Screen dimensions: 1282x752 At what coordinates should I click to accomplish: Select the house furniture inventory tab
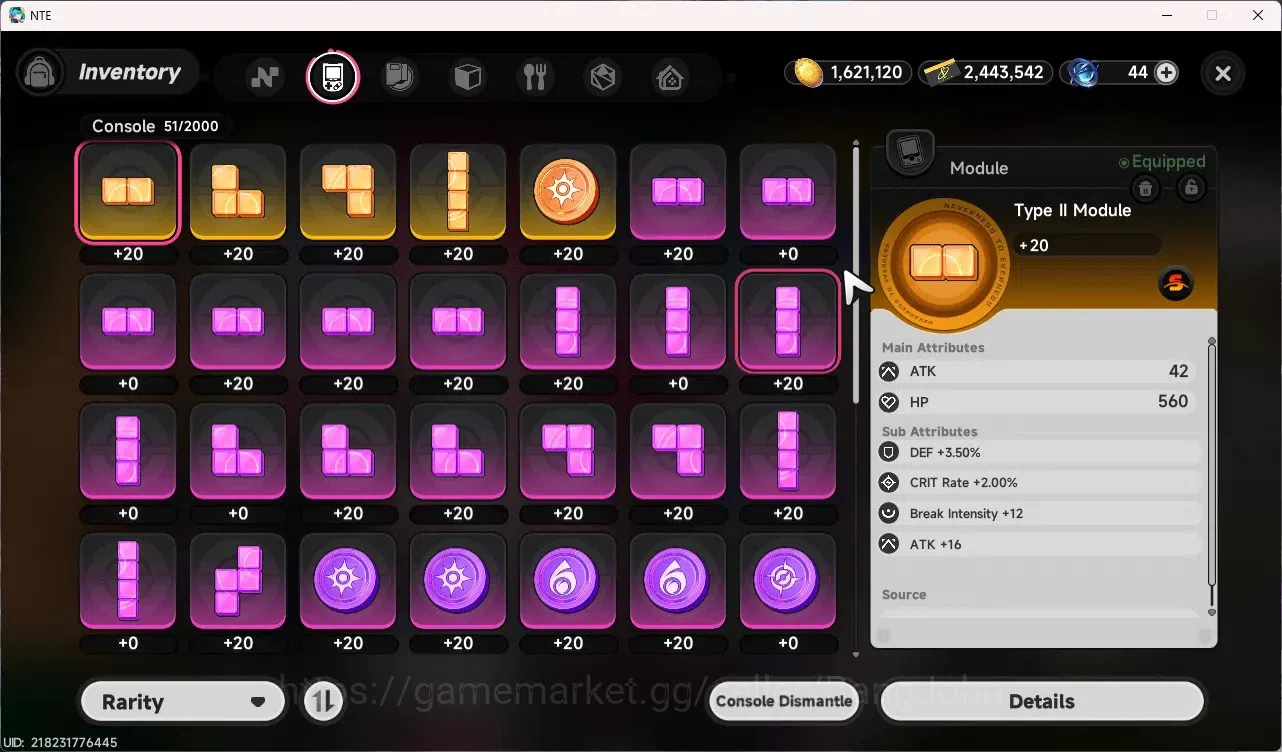(x=670, y=77)
